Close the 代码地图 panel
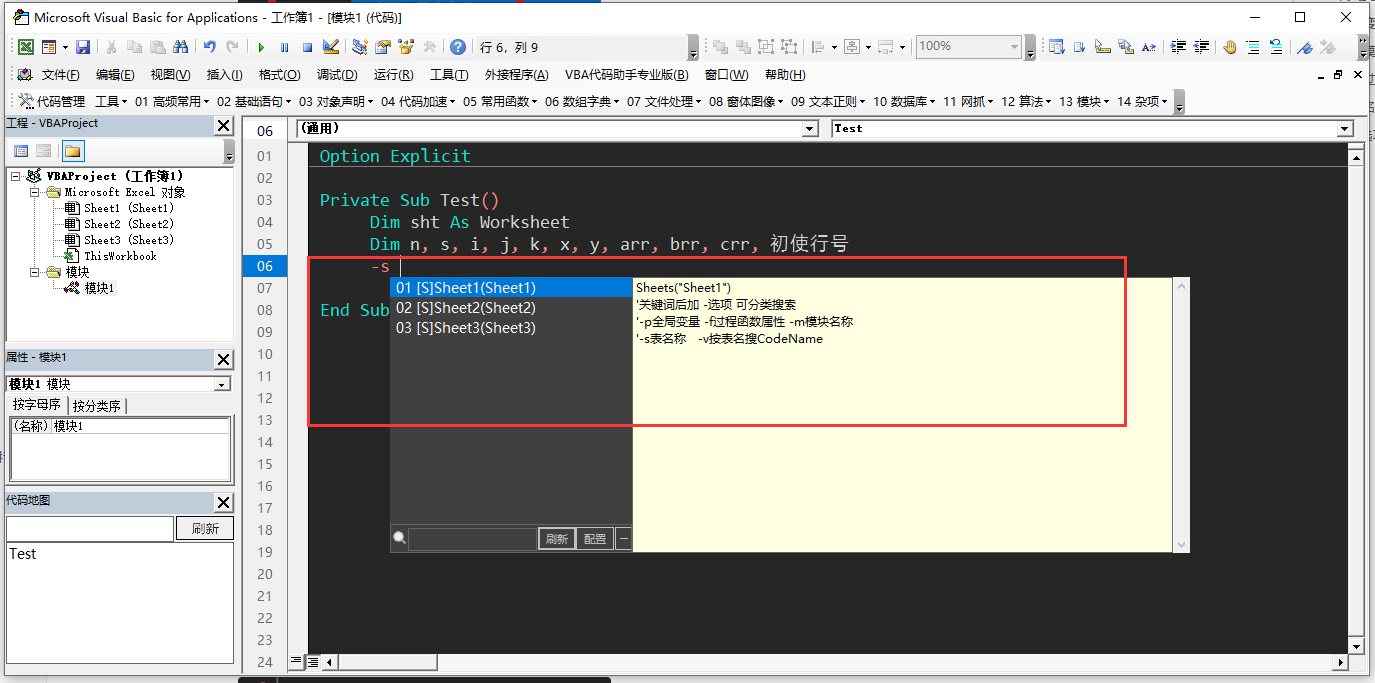1375x683 pixels. pos(224,503)
